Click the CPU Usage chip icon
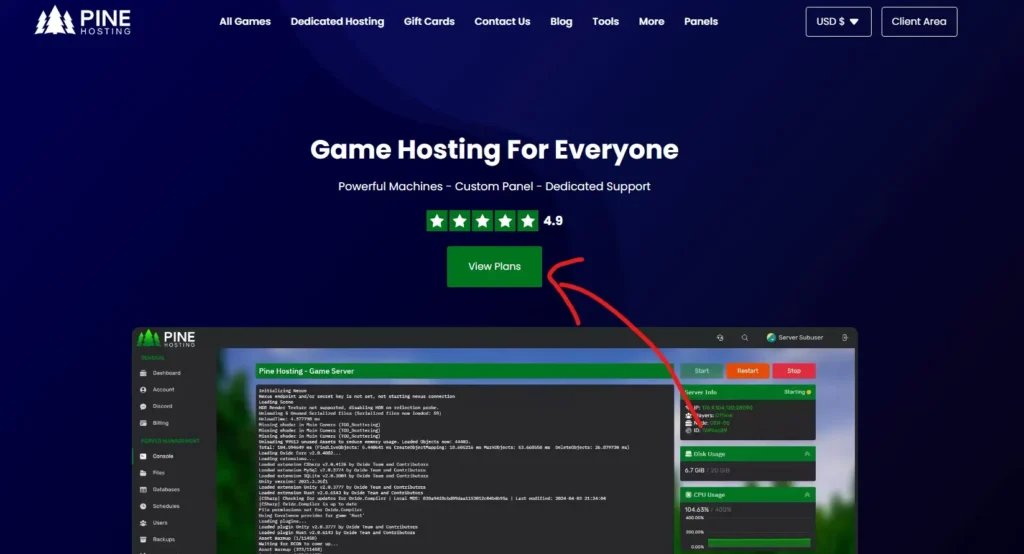The image size is (1024, 554). tap(688, 495)
